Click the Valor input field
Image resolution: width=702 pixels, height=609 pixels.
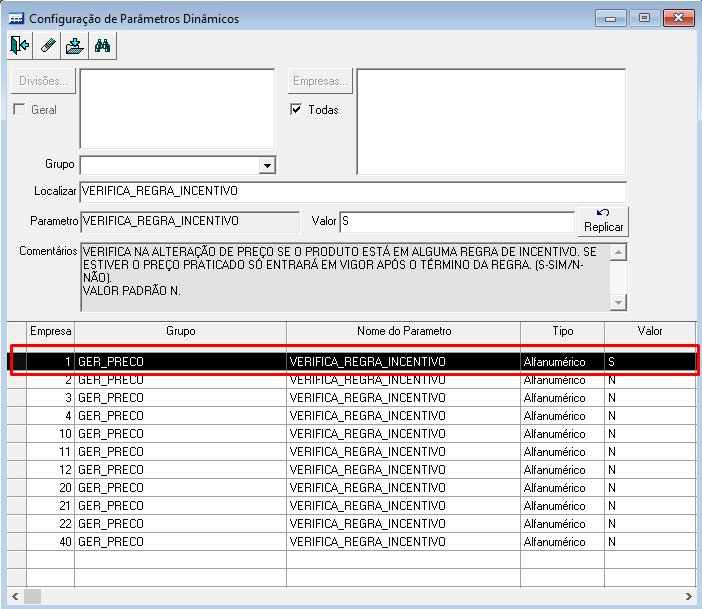(x=457, y=222)
